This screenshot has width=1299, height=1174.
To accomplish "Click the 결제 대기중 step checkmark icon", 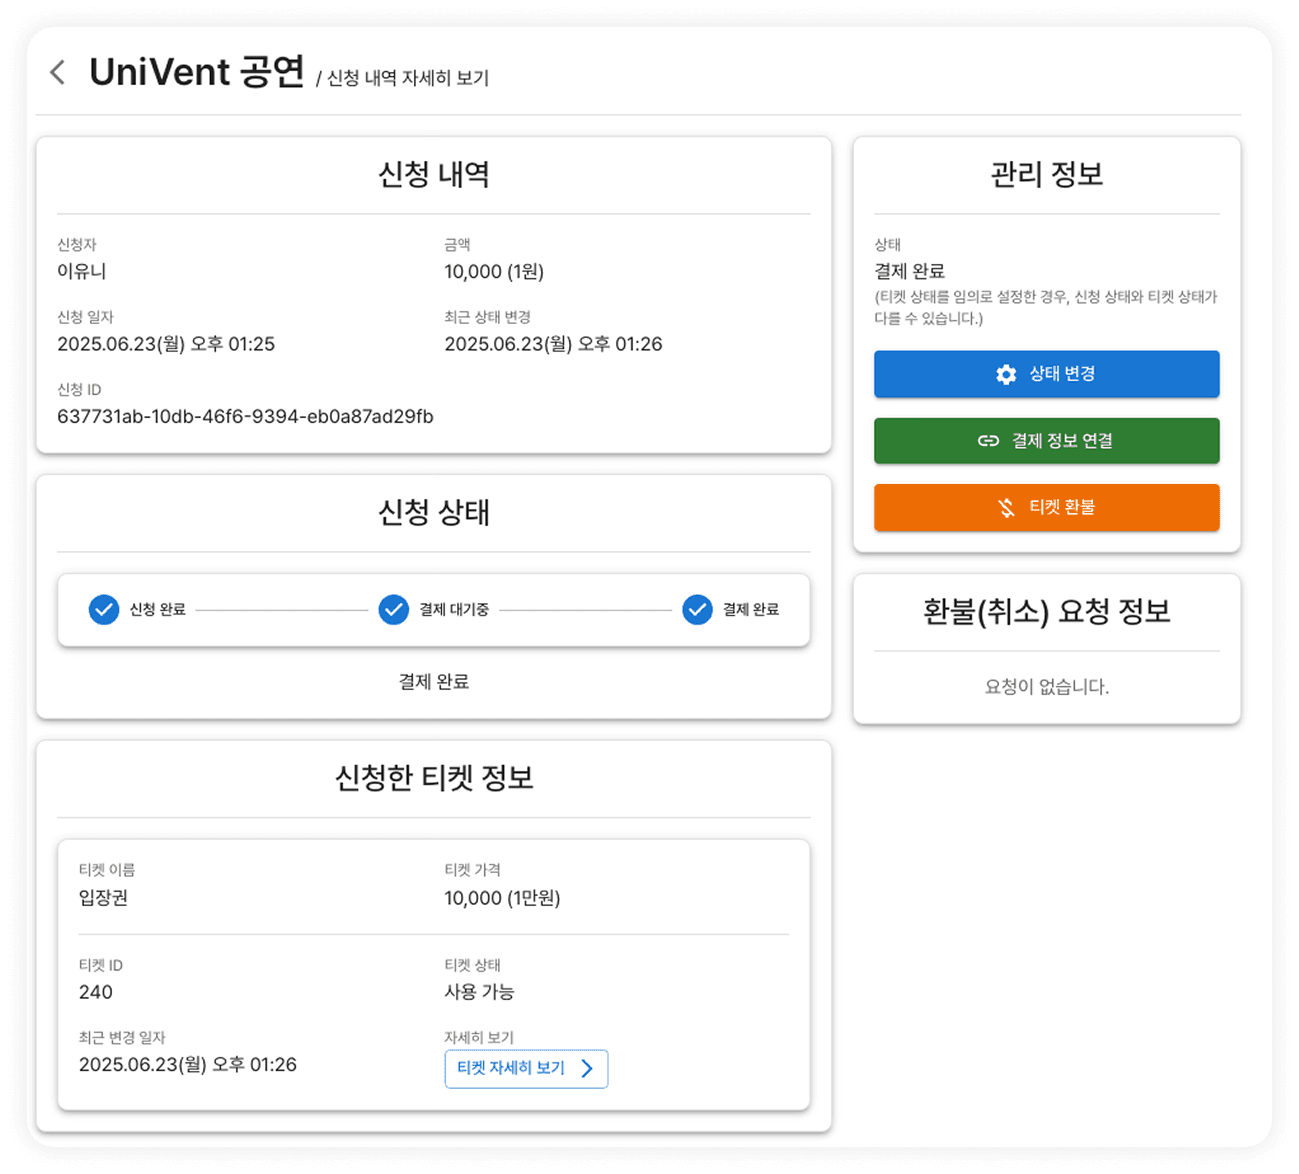I will (394, 609).
